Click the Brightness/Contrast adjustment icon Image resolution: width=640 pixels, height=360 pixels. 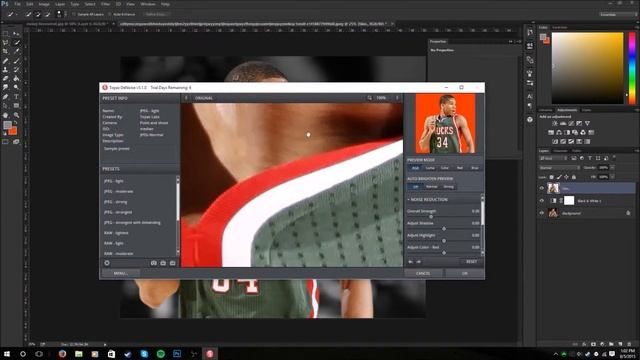555,123
